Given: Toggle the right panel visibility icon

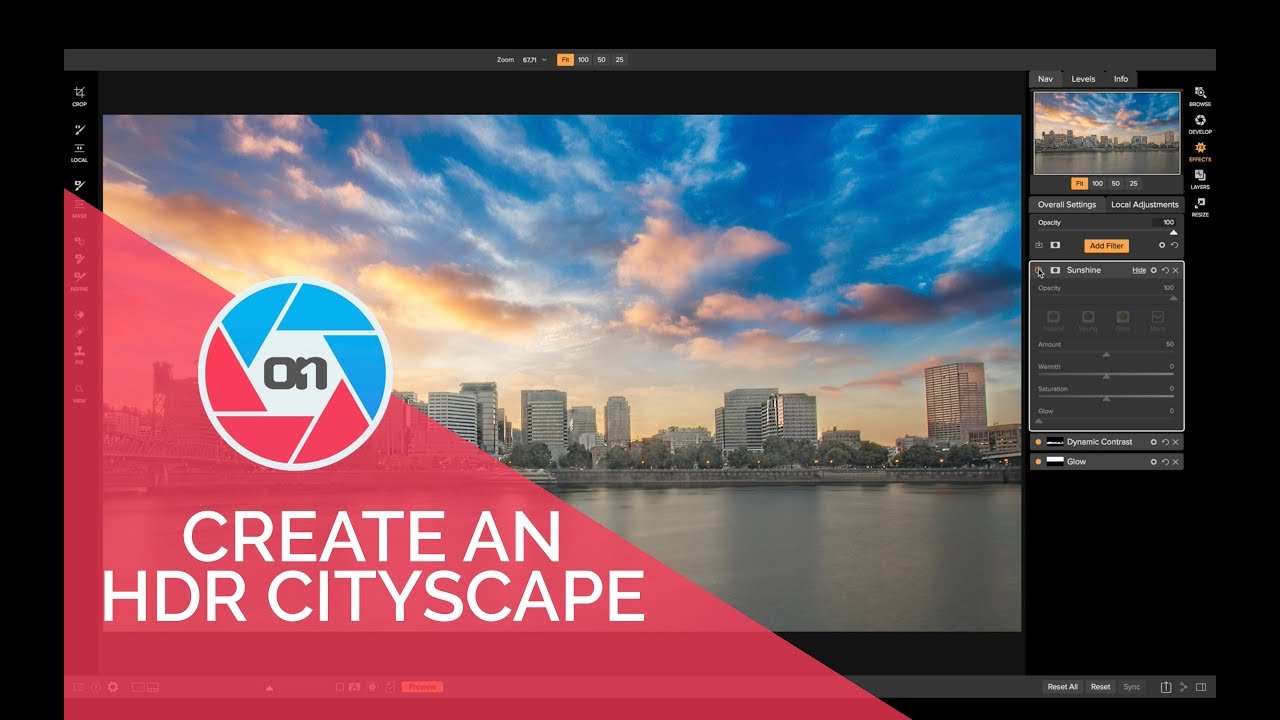Looking at the screenshot, I should pyautogui.click(x=1201, y=687).
